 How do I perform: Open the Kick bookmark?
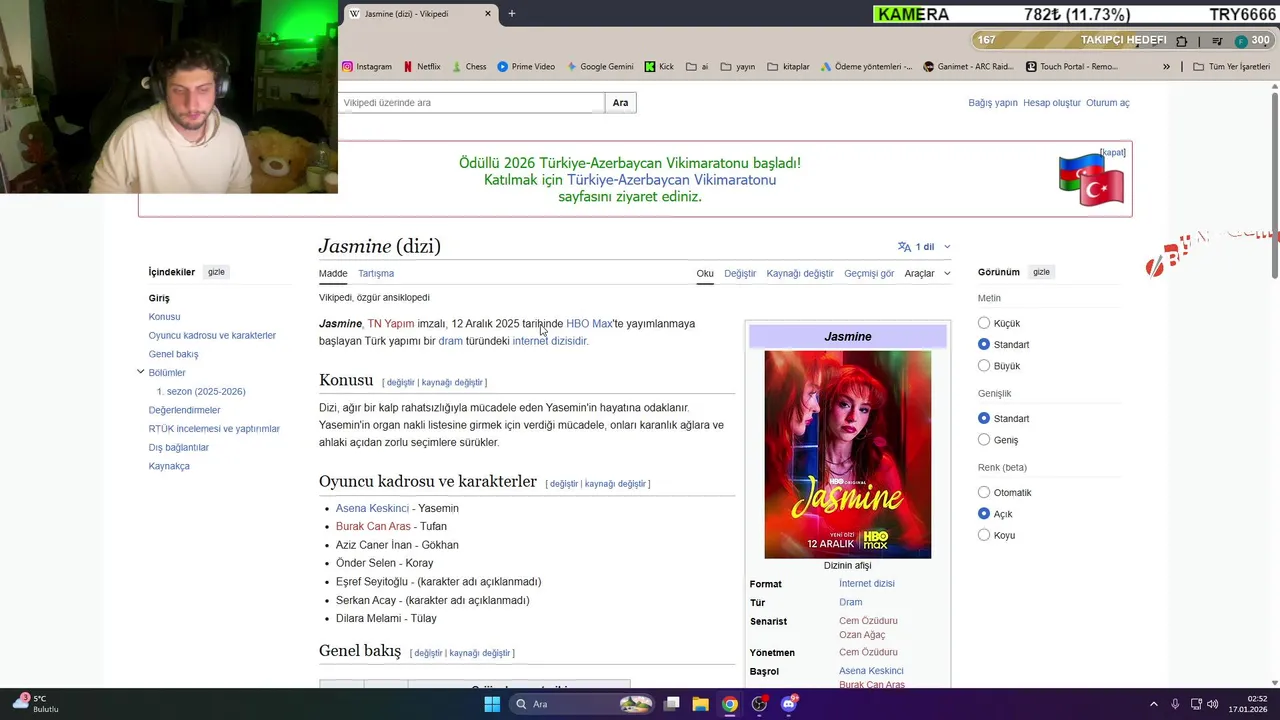click(x=659, y=67)
